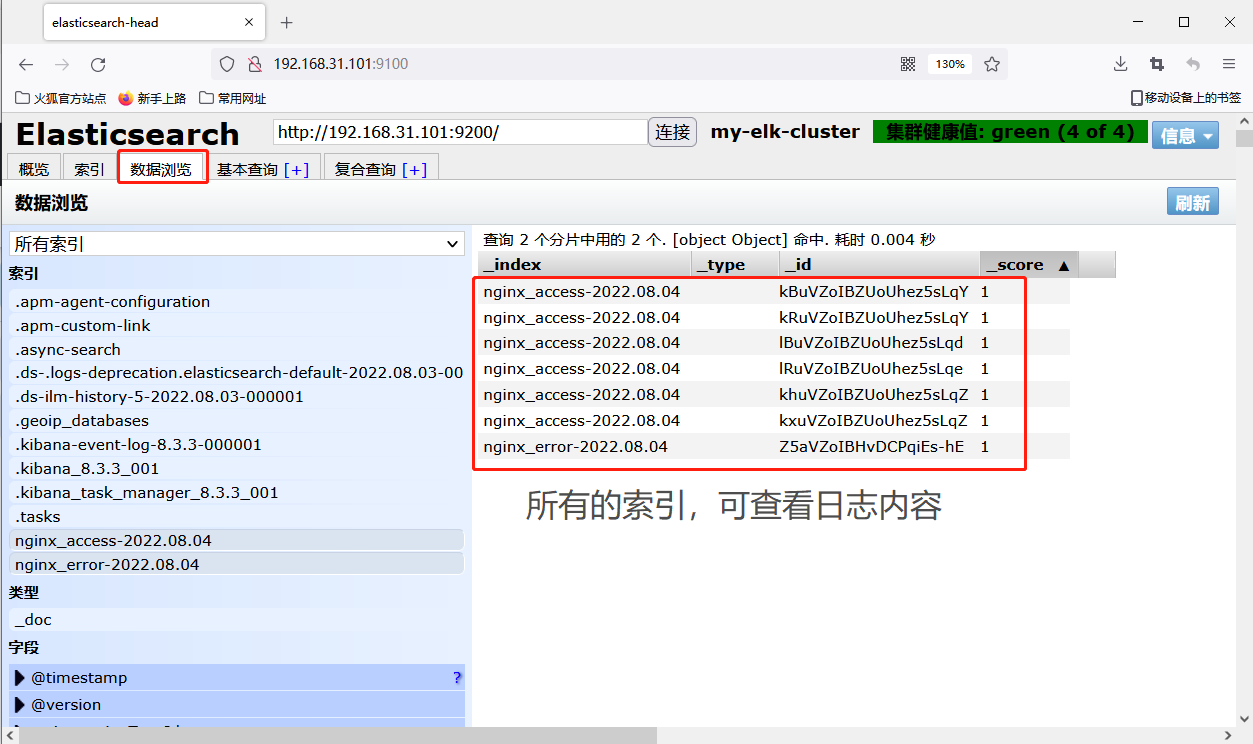Open the QR code icon in address bar
This screenshot has height=744, width=1253.
[908, 64]
